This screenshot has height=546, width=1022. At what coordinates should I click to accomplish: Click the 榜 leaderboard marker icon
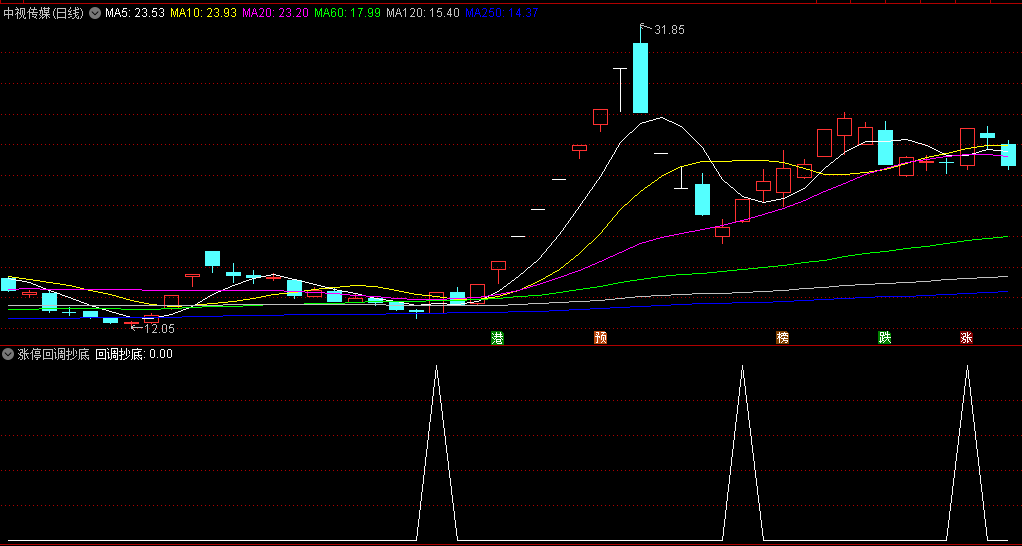pos(782,338)
